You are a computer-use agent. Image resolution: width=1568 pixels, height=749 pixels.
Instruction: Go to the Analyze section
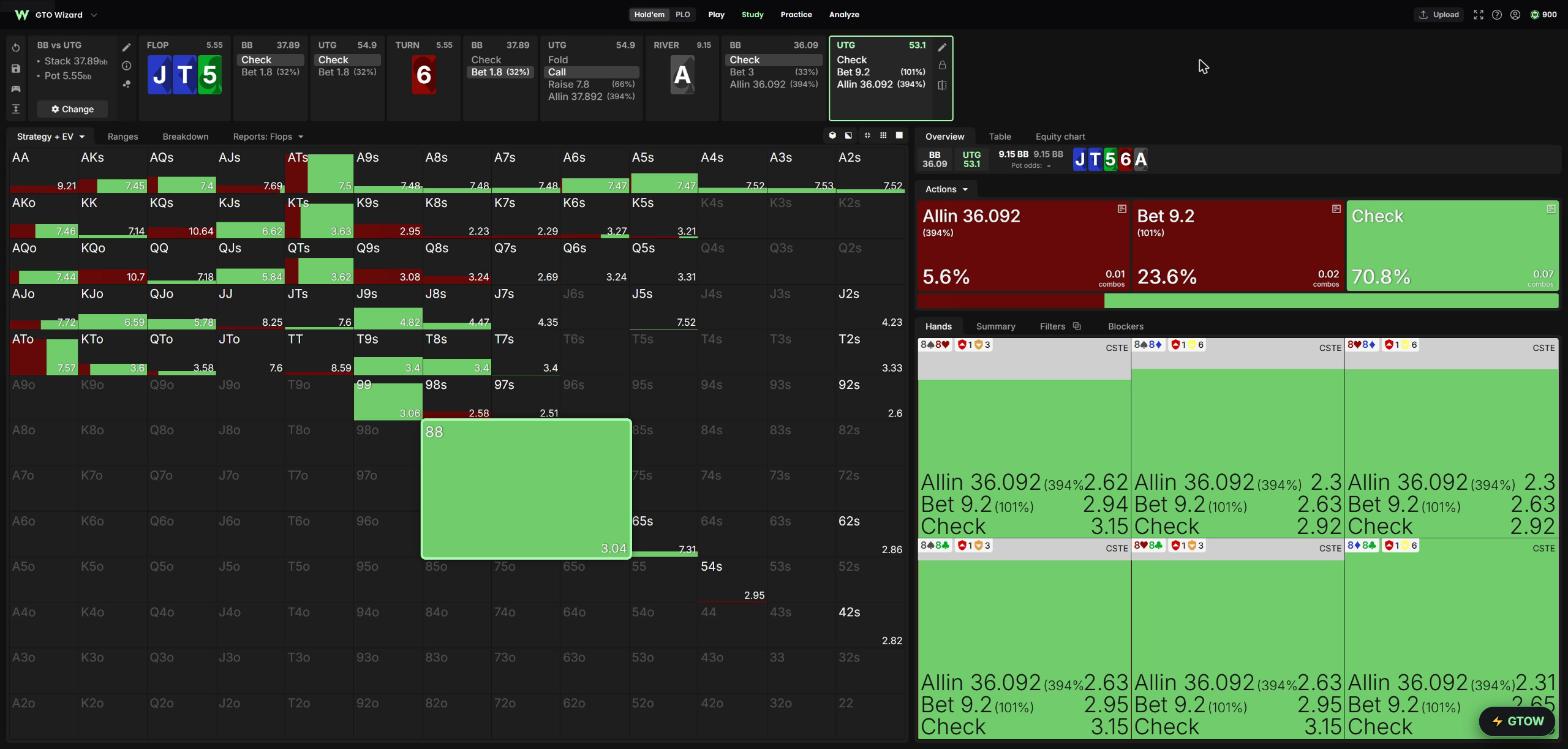tap(844, 15)
